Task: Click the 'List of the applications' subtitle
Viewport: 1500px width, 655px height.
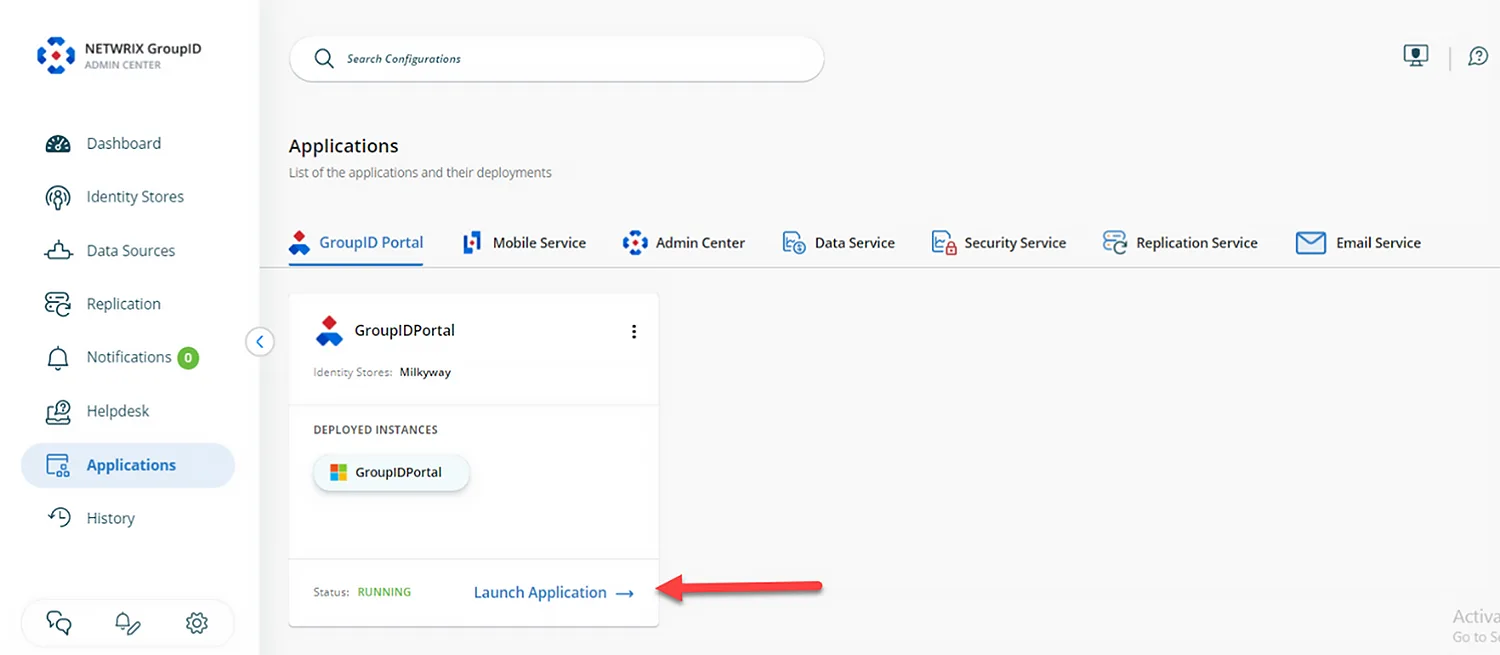Action: tap(420, 173)
